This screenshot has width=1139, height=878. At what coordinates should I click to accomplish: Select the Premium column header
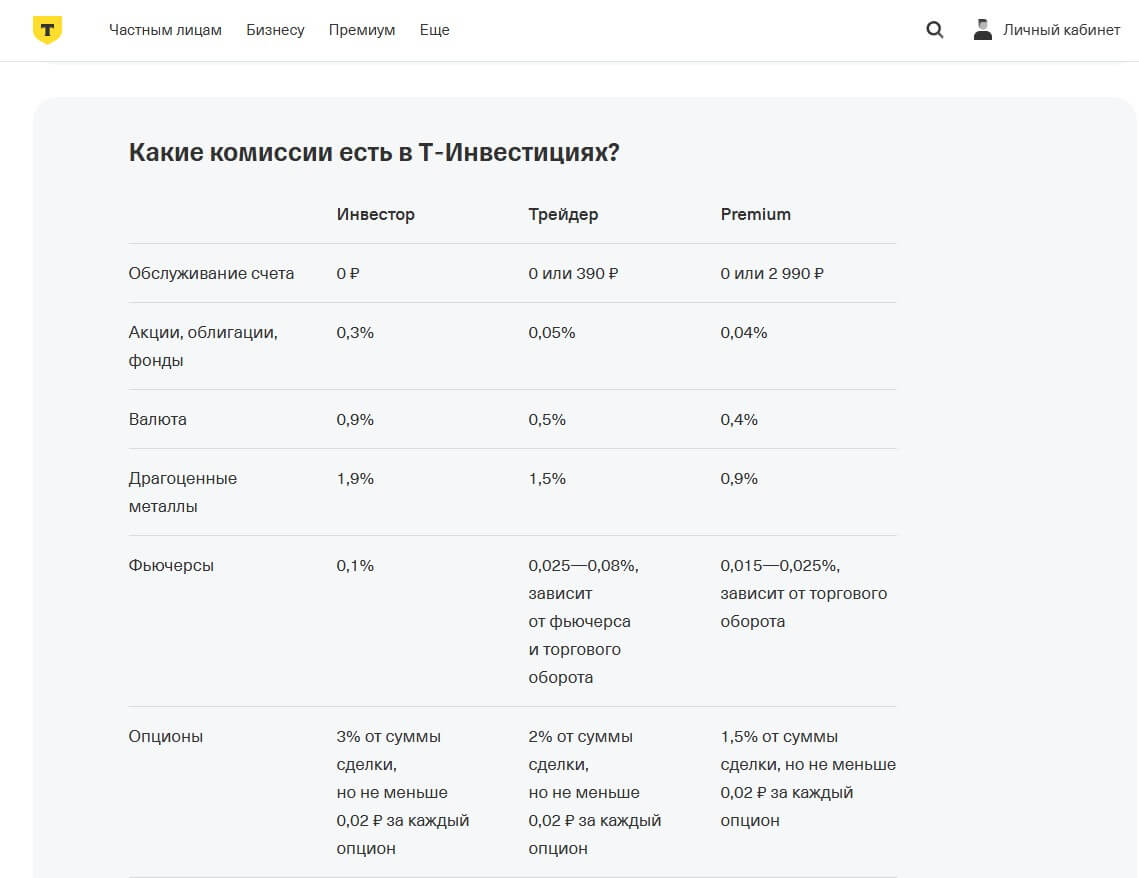(755, 214)
